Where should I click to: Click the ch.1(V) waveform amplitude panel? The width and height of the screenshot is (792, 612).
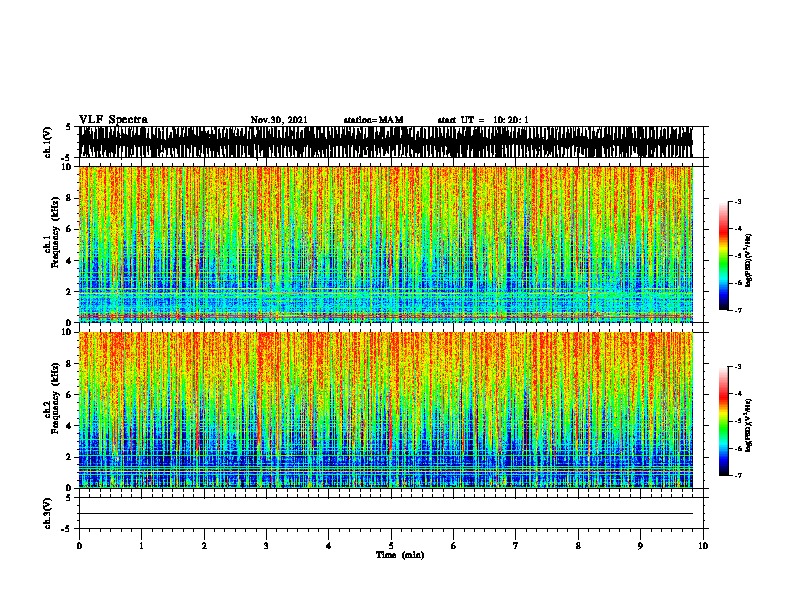coord(385,142)
